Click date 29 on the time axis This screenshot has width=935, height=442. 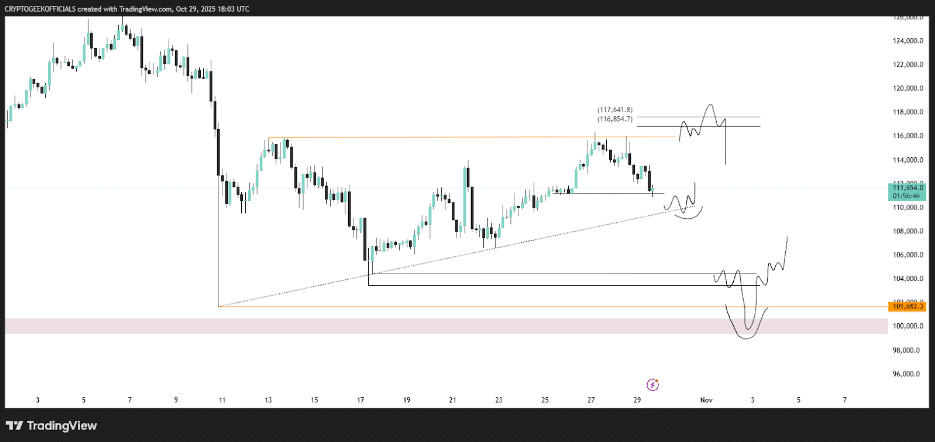(637, 400)
